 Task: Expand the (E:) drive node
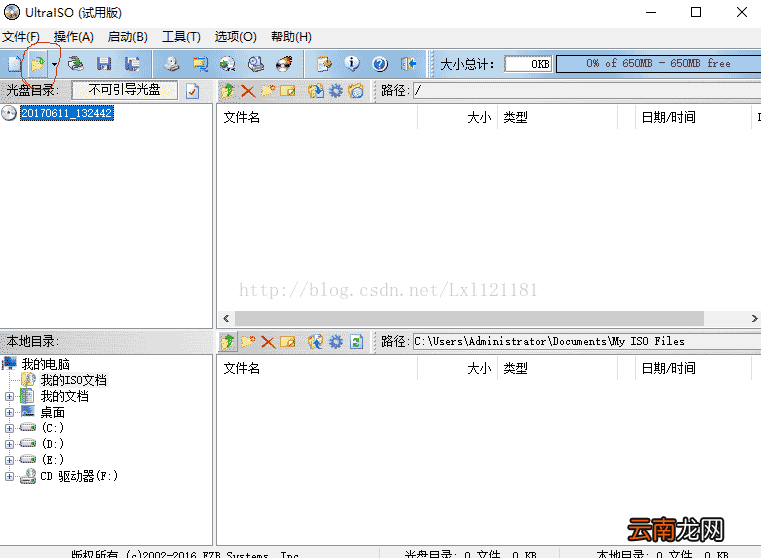point(9,460)
